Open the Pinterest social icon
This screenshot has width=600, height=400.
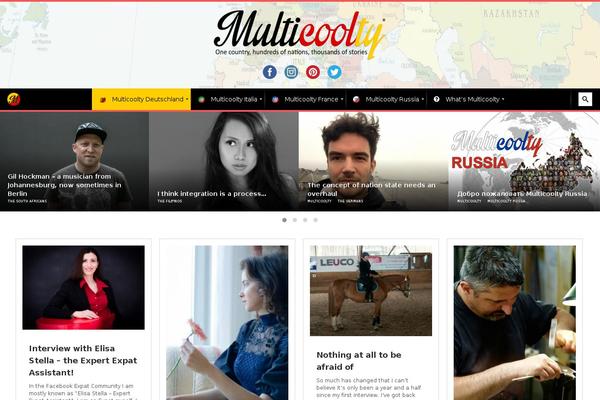(x=313, y=72)
